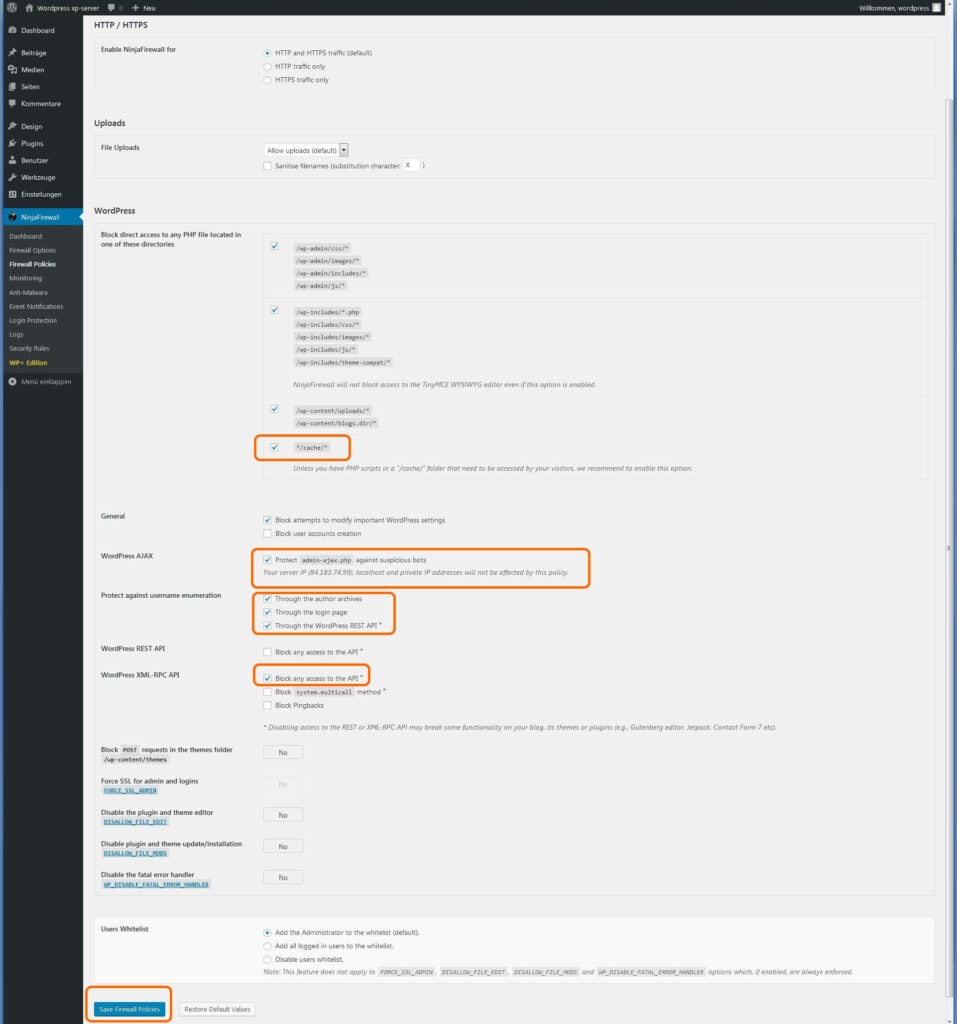The height and width of the screenshot is (1024, 957).
Task: Open the Anti-Malware submenu item
Action: tap(29, 293)
